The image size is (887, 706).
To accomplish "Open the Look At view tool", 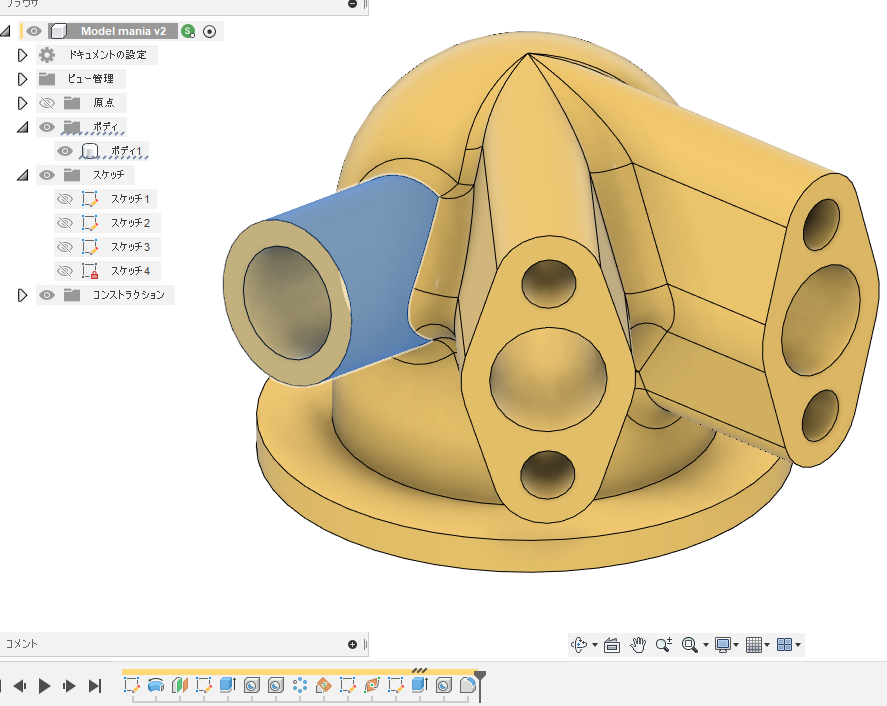I will click(611, 645).
